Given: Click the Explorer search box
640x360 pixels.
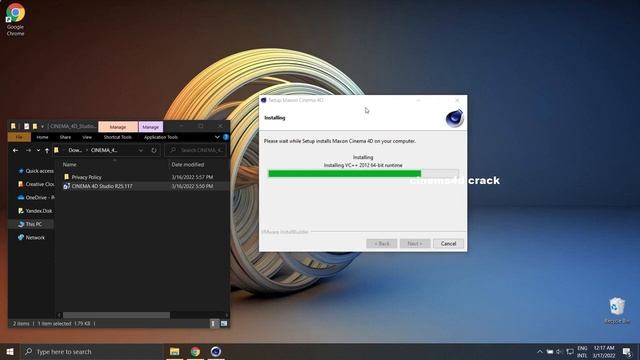Looking at the screenshot, I should [196, 150].
